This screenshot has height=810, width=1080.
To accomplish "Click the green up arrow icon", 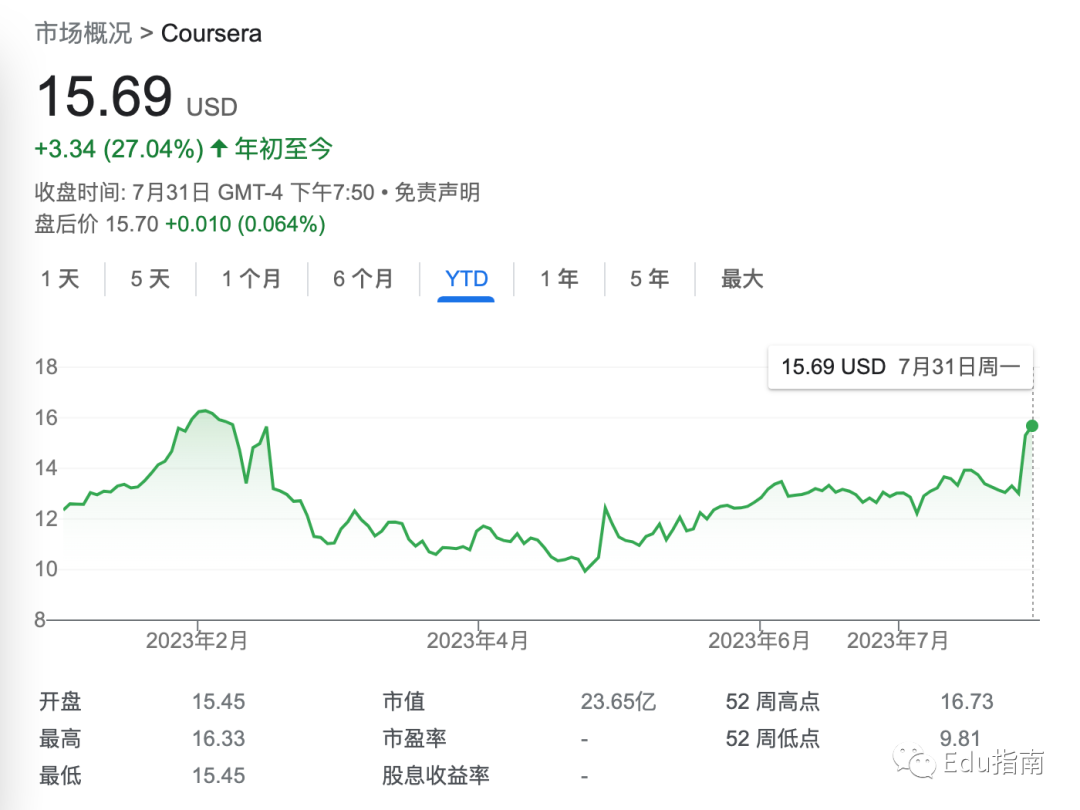I will (x=219, y=150).
